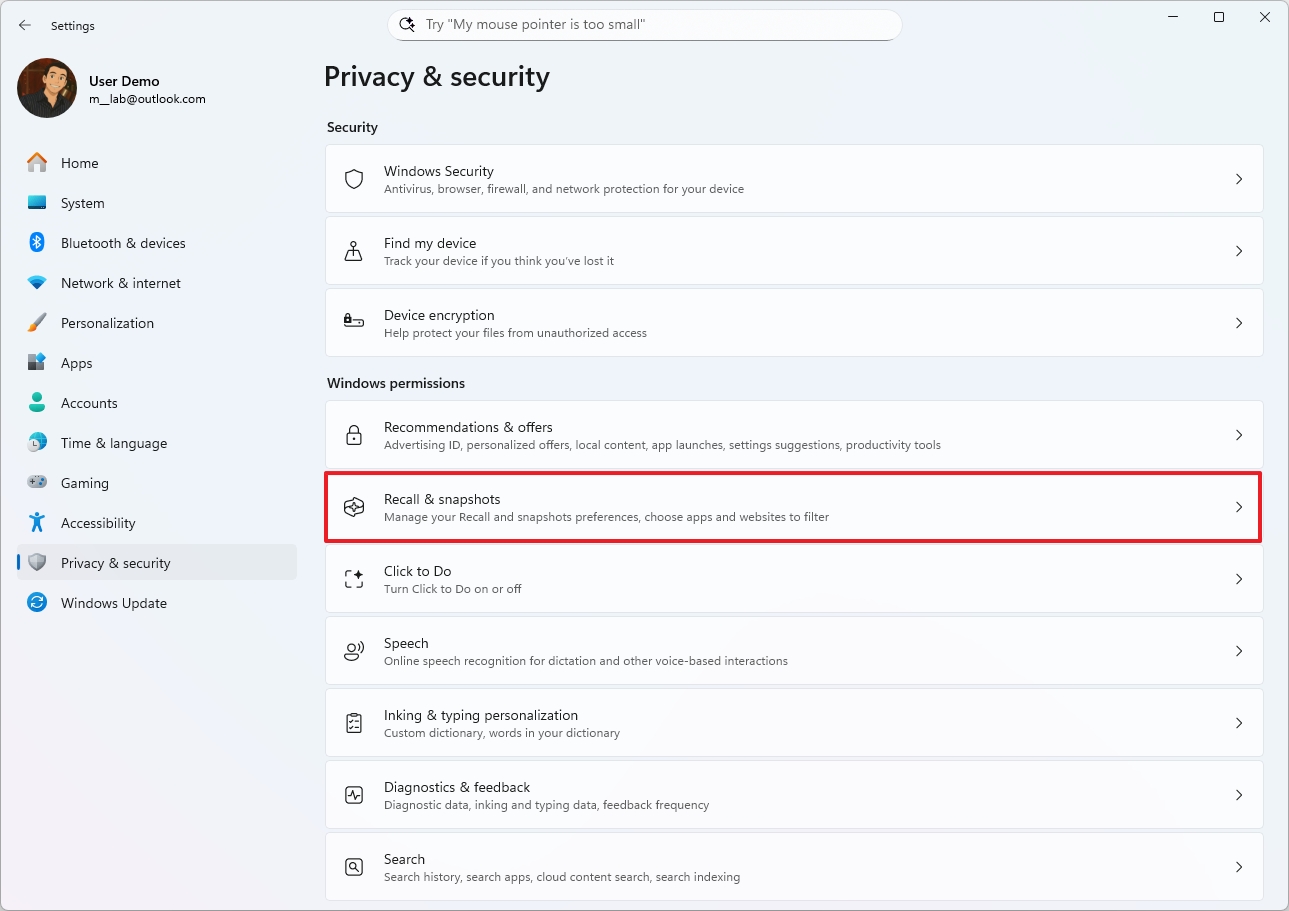Click the back arrow button

[25, 25]
